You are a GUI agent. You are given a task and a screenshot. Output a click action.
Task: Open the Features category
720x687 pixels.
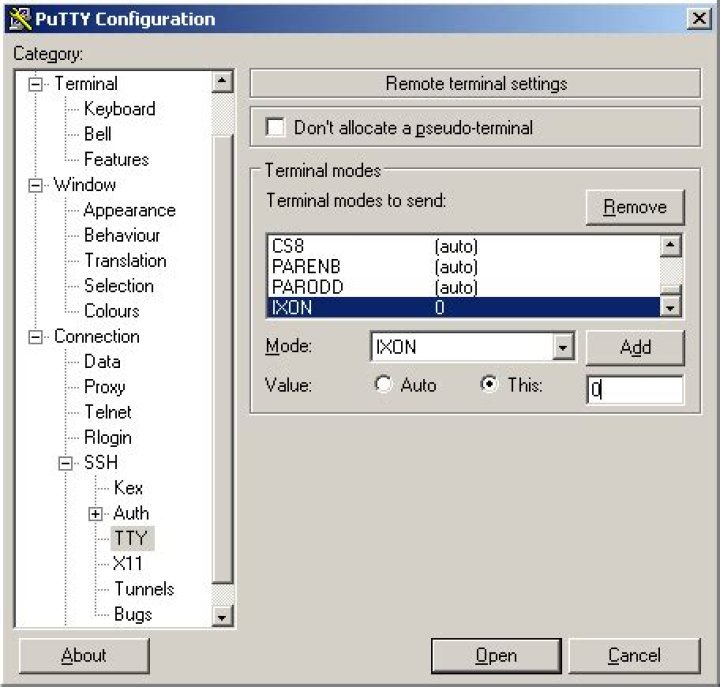pyautogui.click(x=116, y=160)
